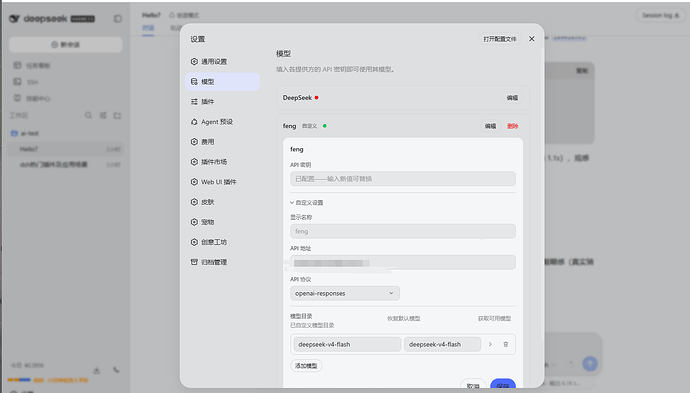Image resolution: width=690 pixels, height=393 pixels.
Task: Click 编辑 on the feng provider
Action: tap(490, 126)
